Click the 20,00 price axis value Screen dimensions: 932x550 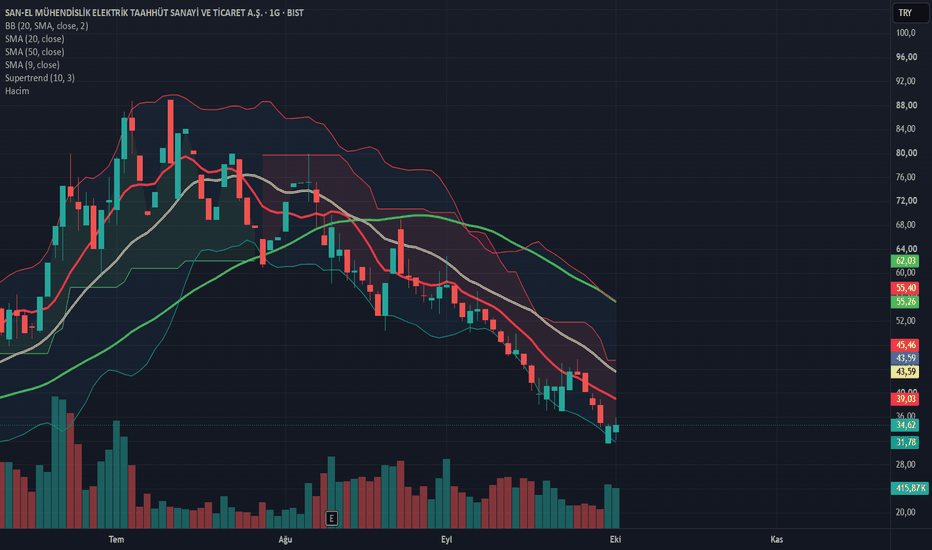point(906,512)
